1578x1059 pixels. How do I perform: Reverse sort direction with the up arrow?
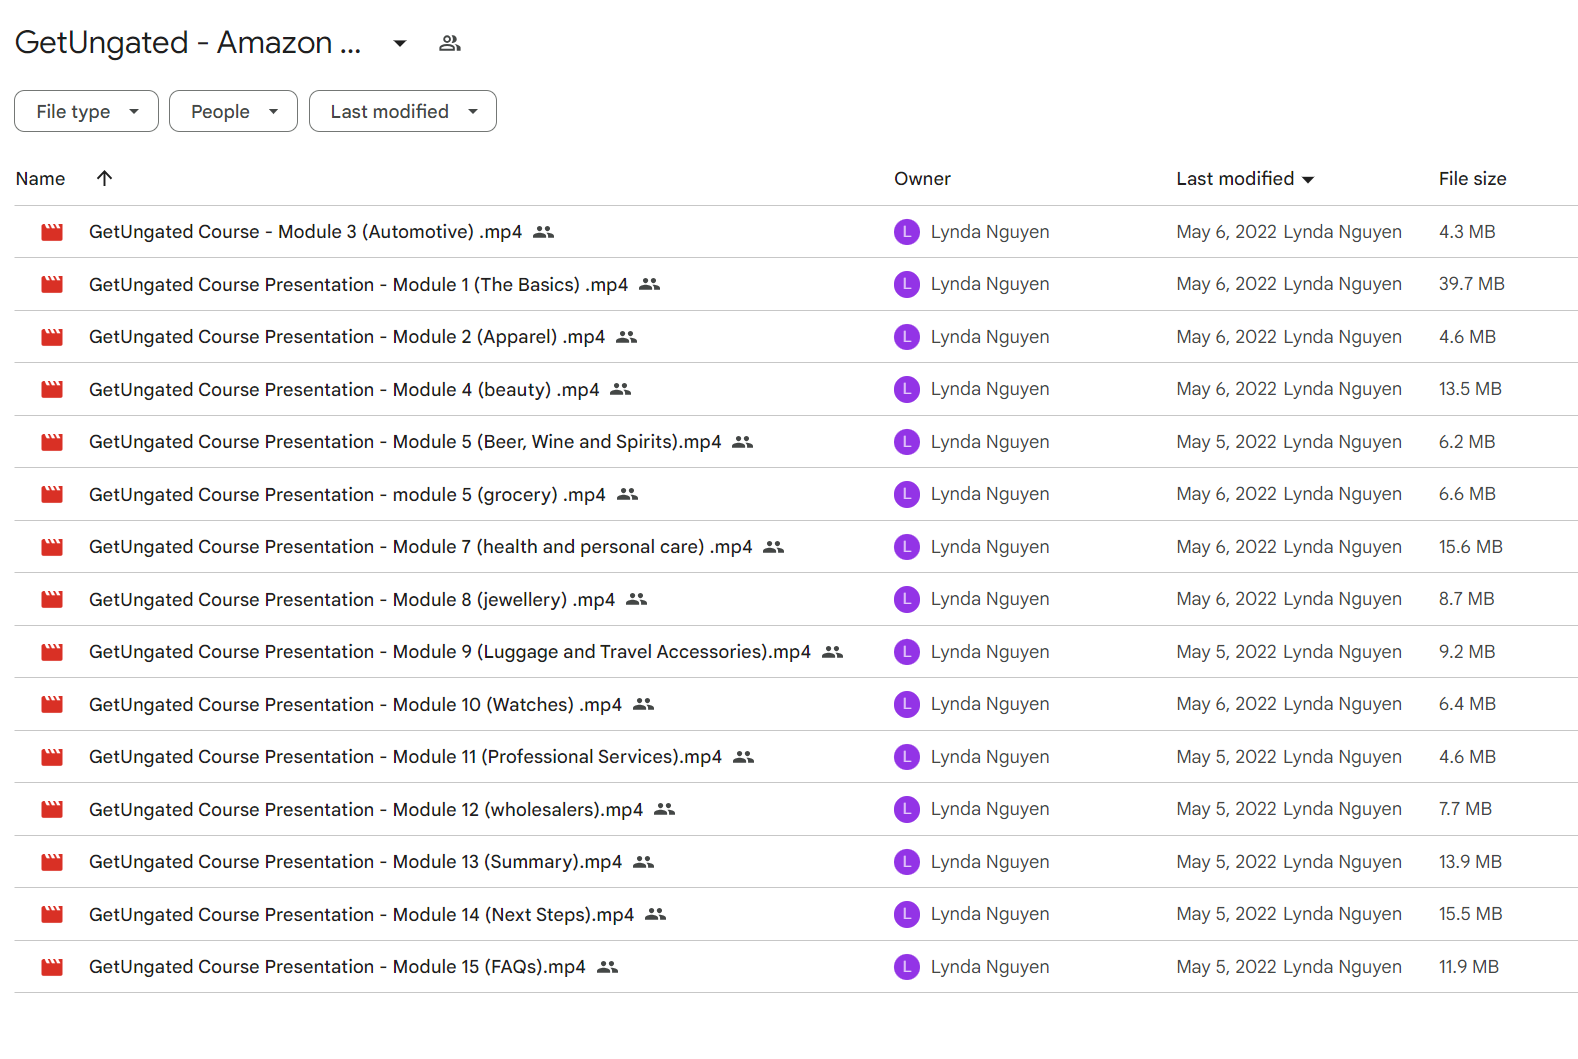click(104, 178)
